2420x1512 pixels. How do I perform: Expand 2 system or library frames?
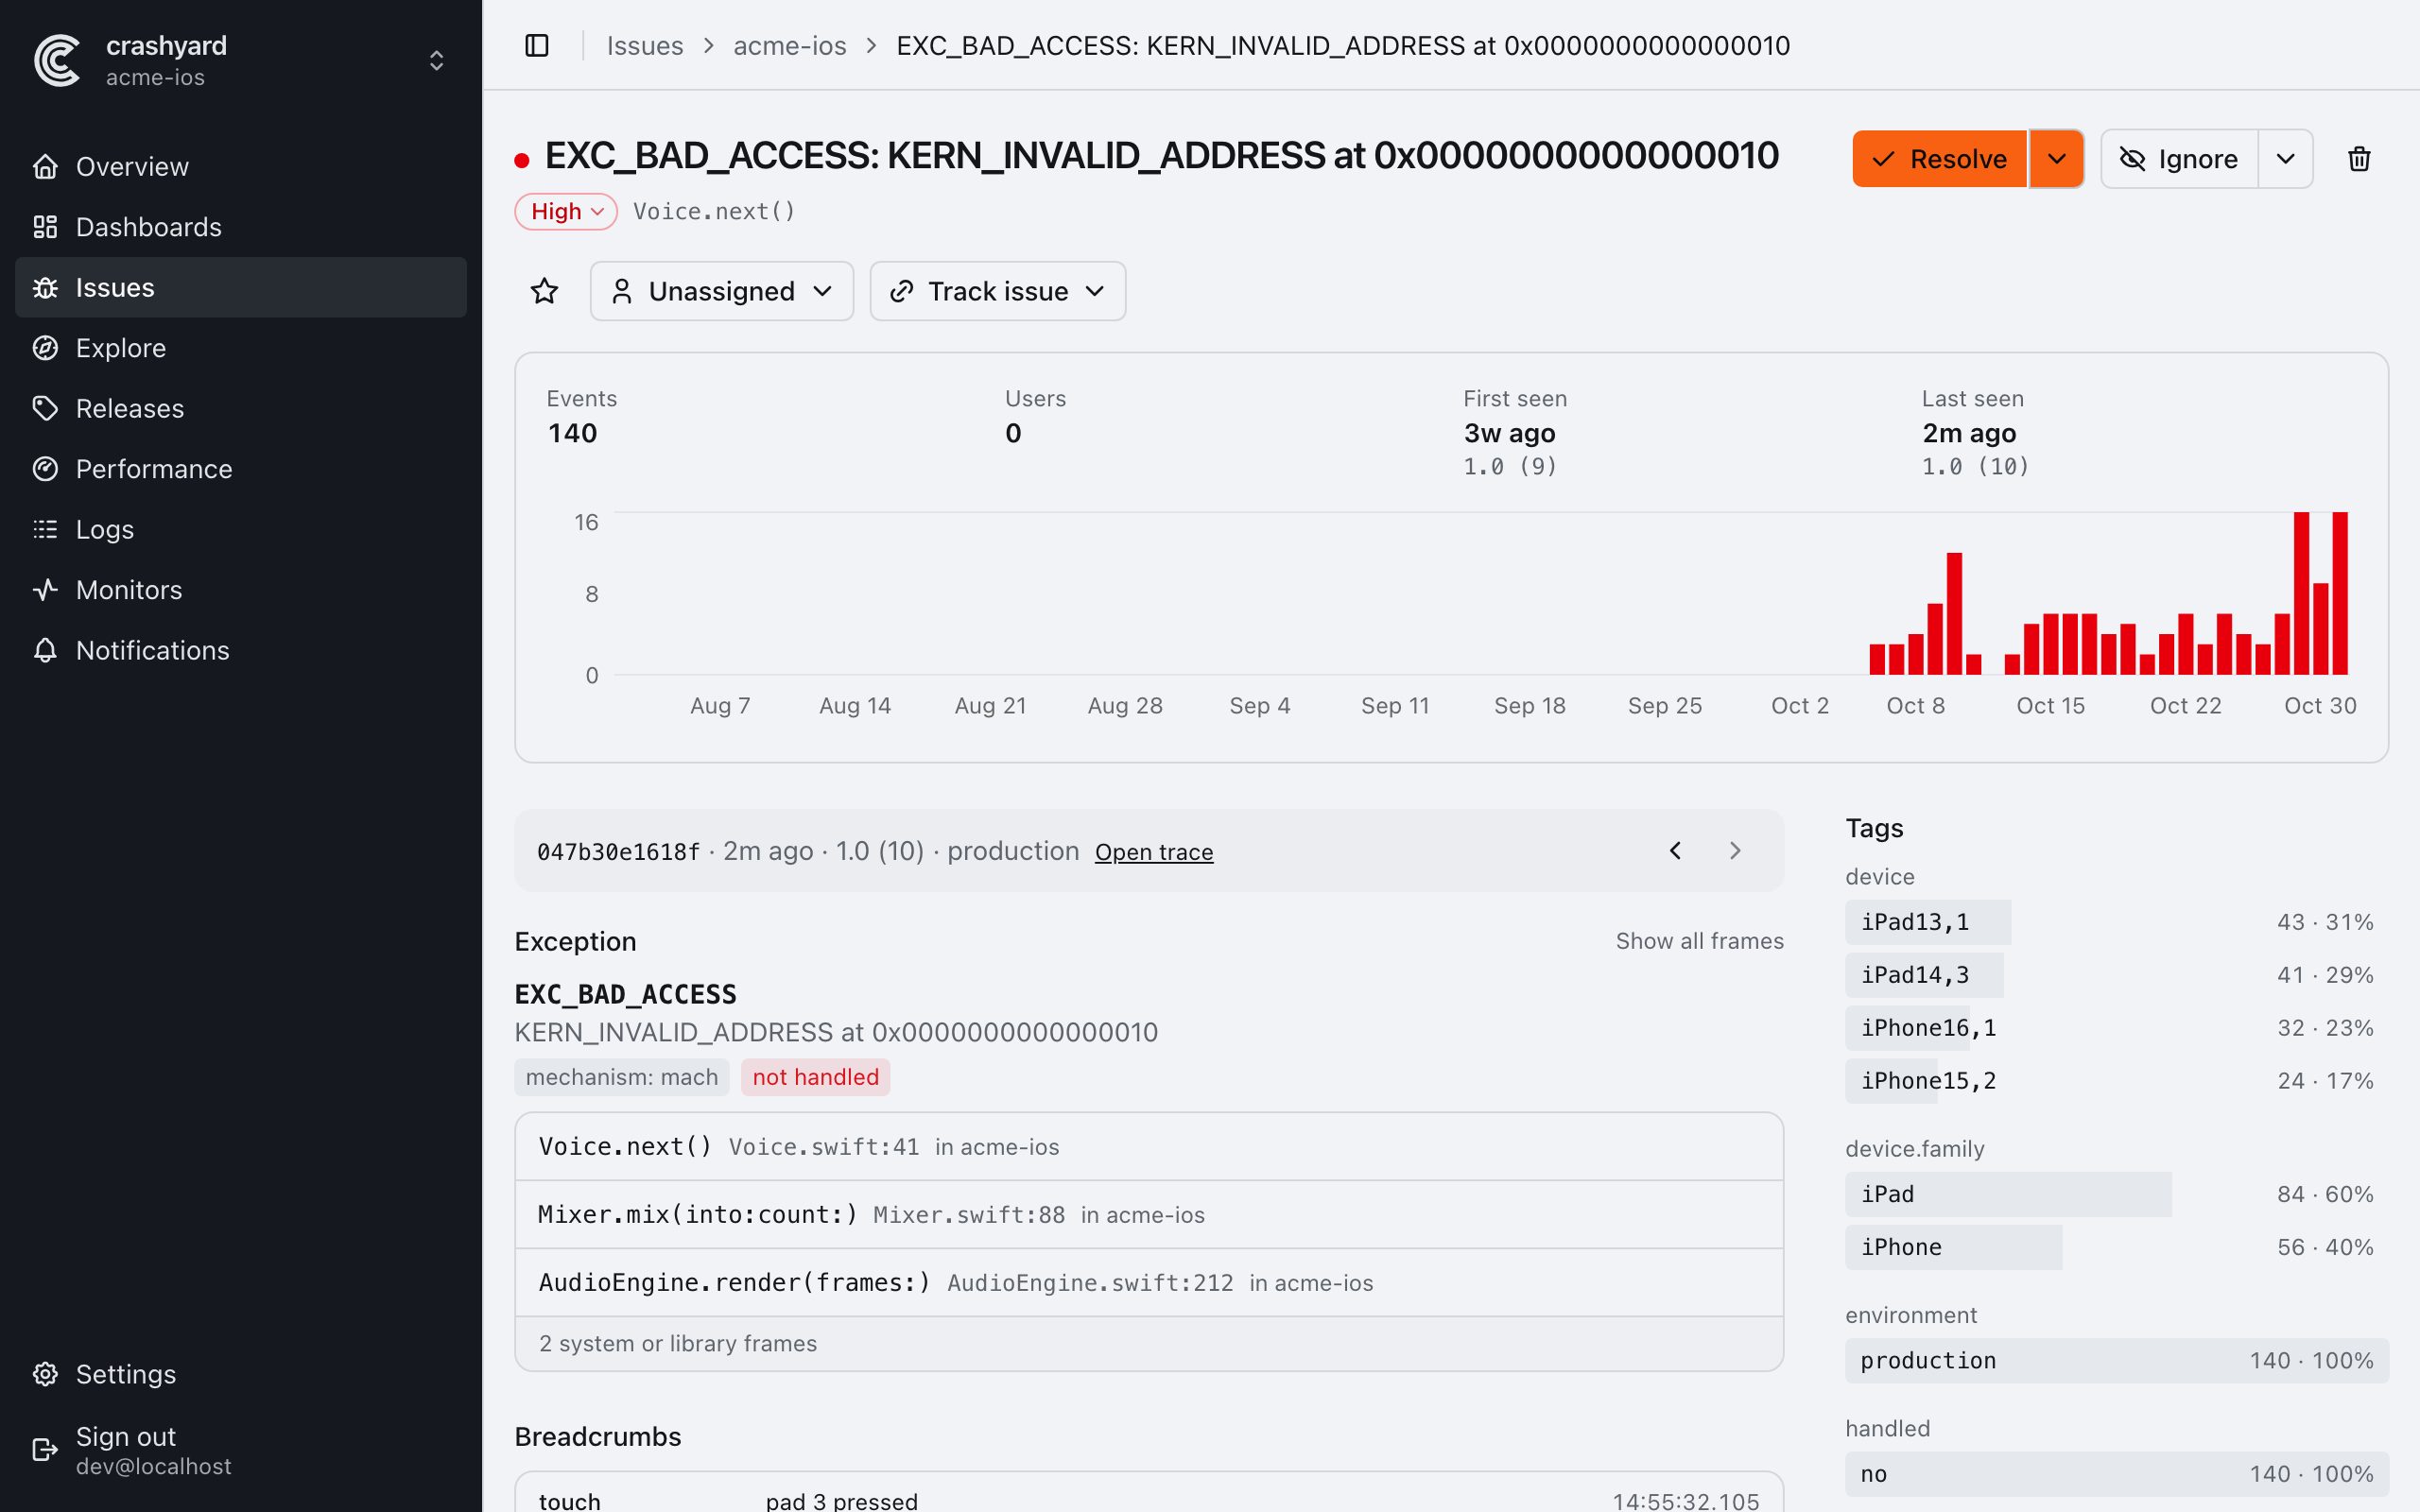[x=1149, y=1344]
